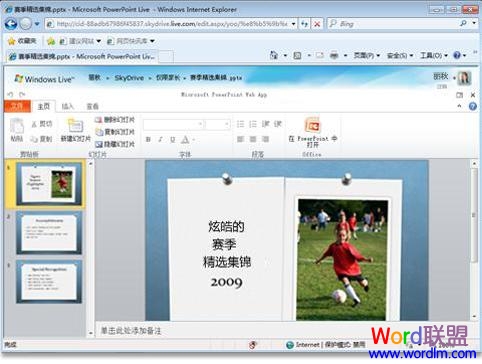Click the browser address bar URL
This screenshot has height=364, width=482.
point(172,24)
